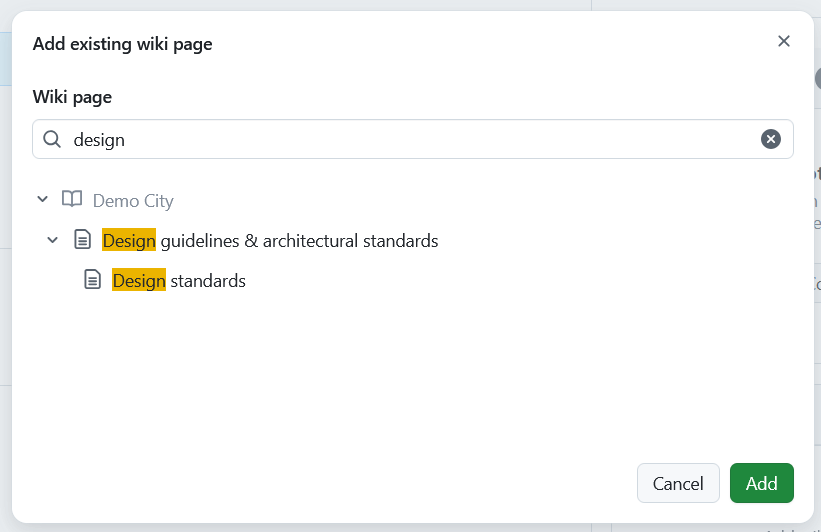Click page icon beside Design standards
The width and height of the screenshot is (821, 532).
[x=93, y=280]
